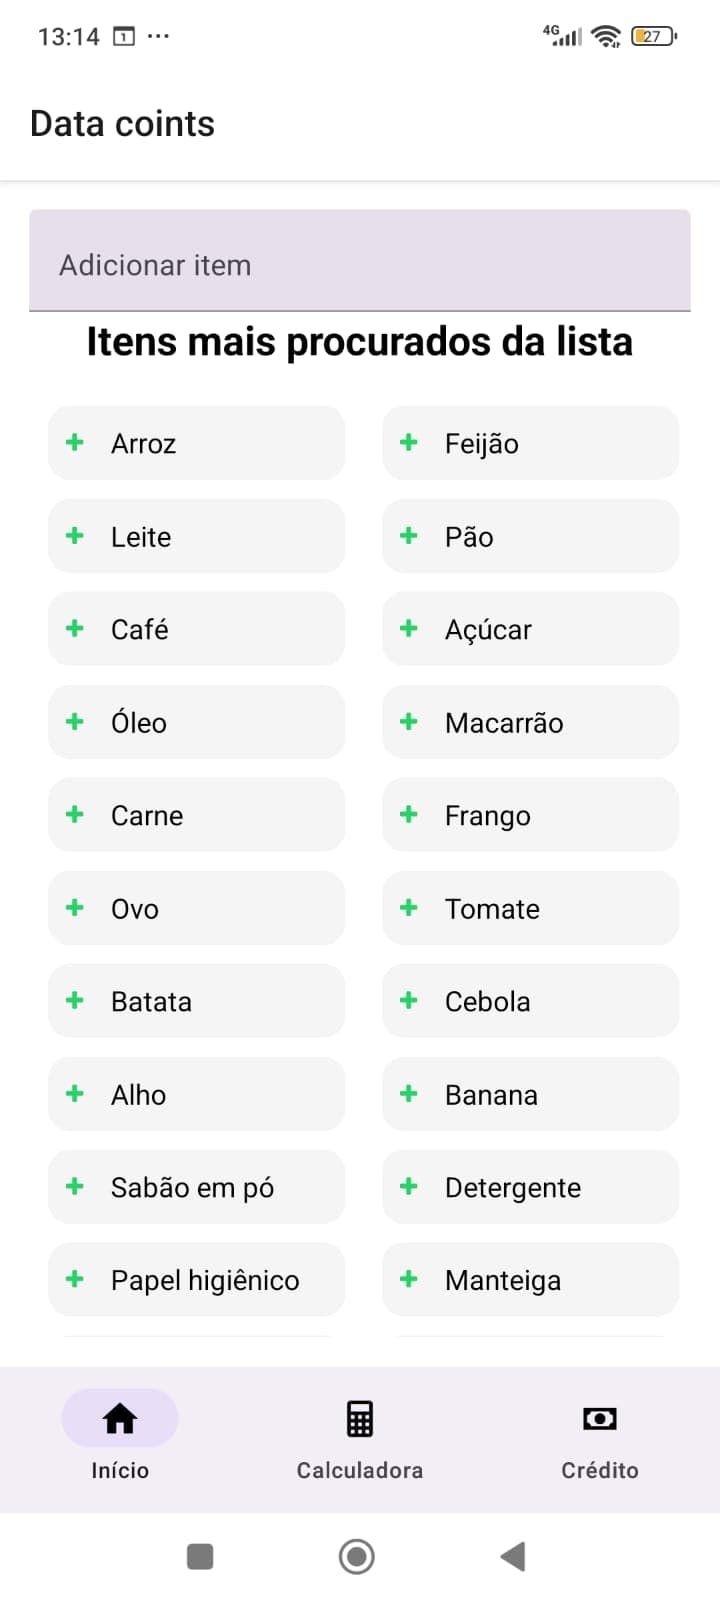Go to the Crédito tab label
720x1600 pixels.
(599, 1470)
